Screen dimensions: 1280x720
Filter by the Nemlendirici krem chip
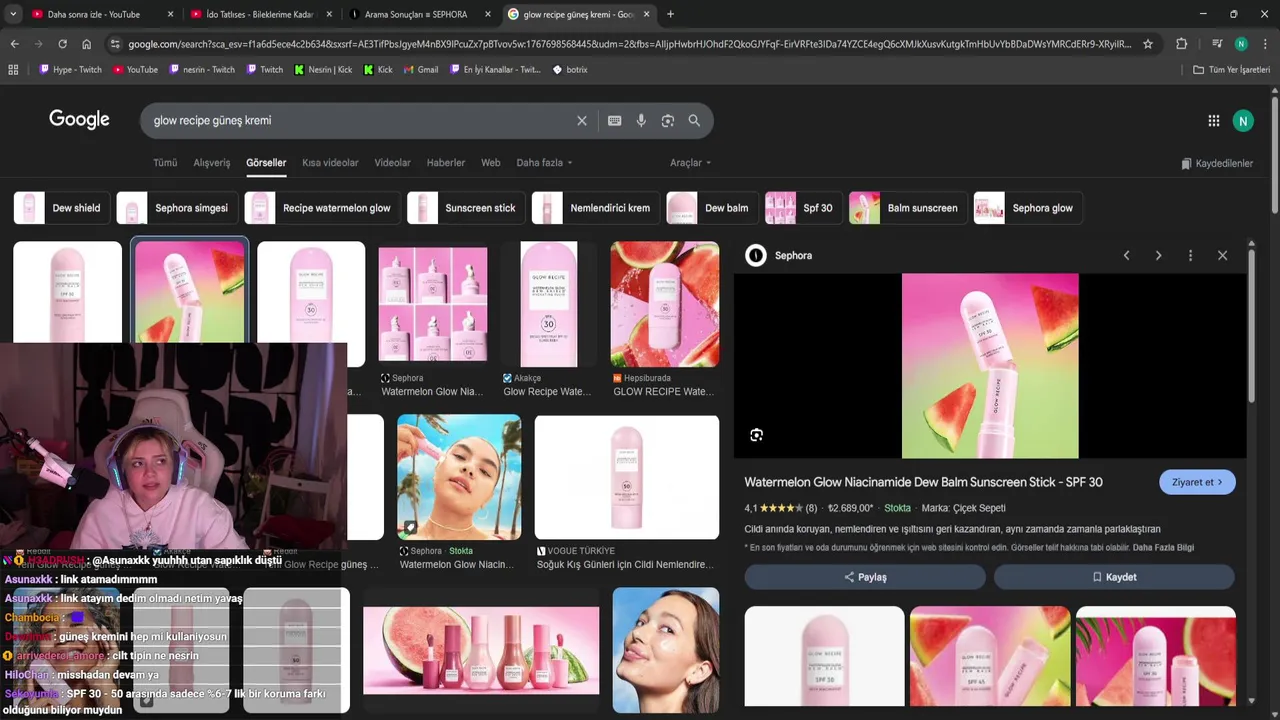tap(596, 208)
